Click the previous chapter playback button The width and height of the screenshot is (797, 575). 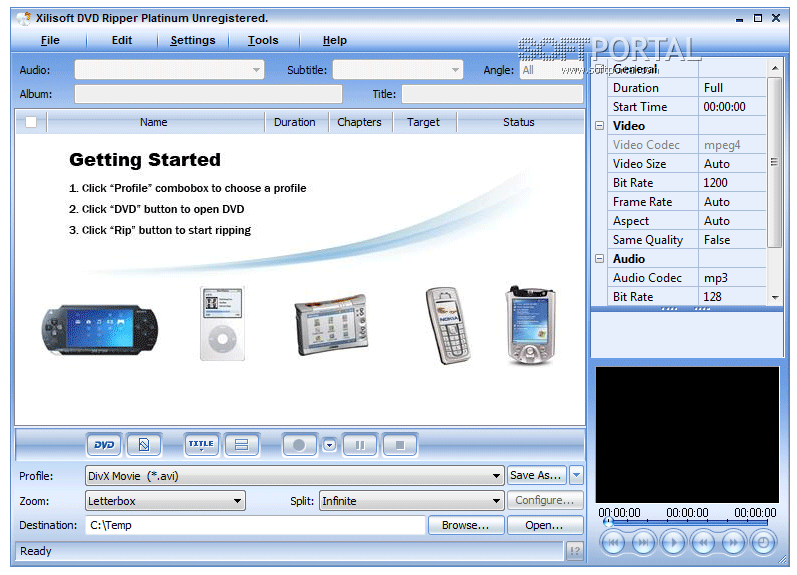(x=614, y=542)
